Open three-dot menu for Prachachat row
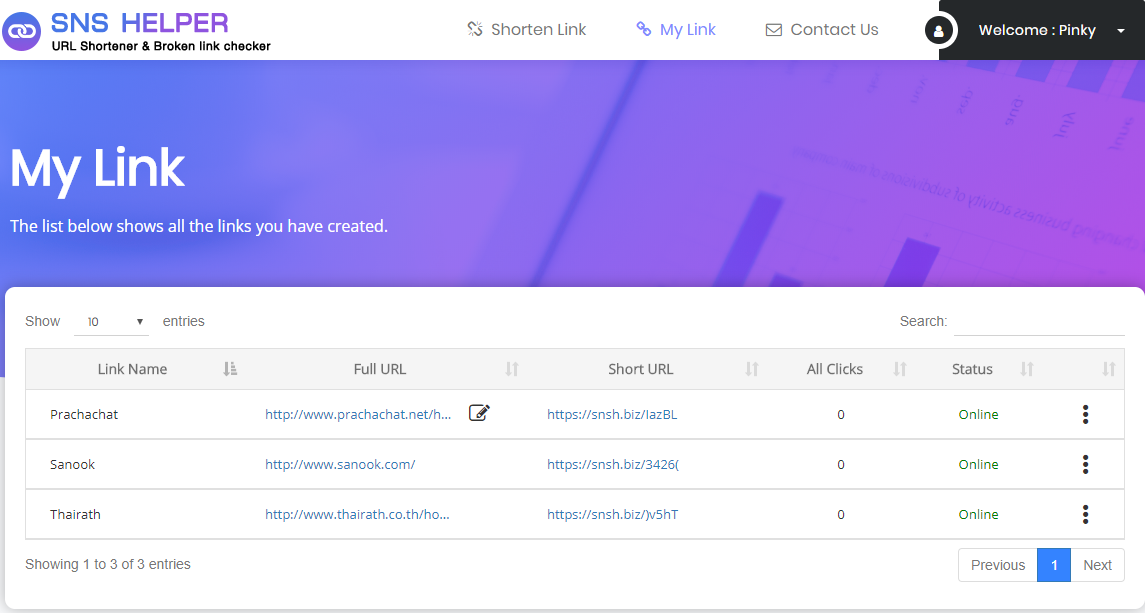The height and width of the screenshot is (613, 1145). coord(1085,414)
